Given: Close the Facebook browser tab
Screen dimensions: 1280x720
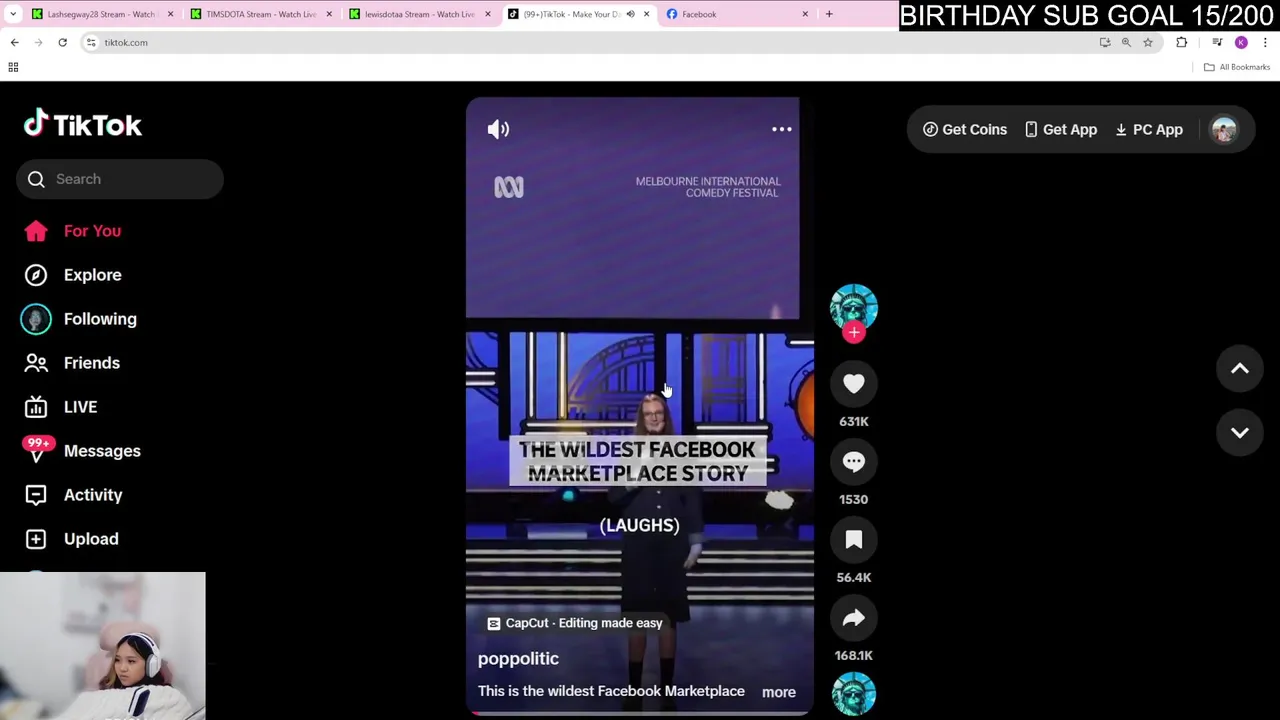Looking at the screenshot, I should tap(805, 14).
